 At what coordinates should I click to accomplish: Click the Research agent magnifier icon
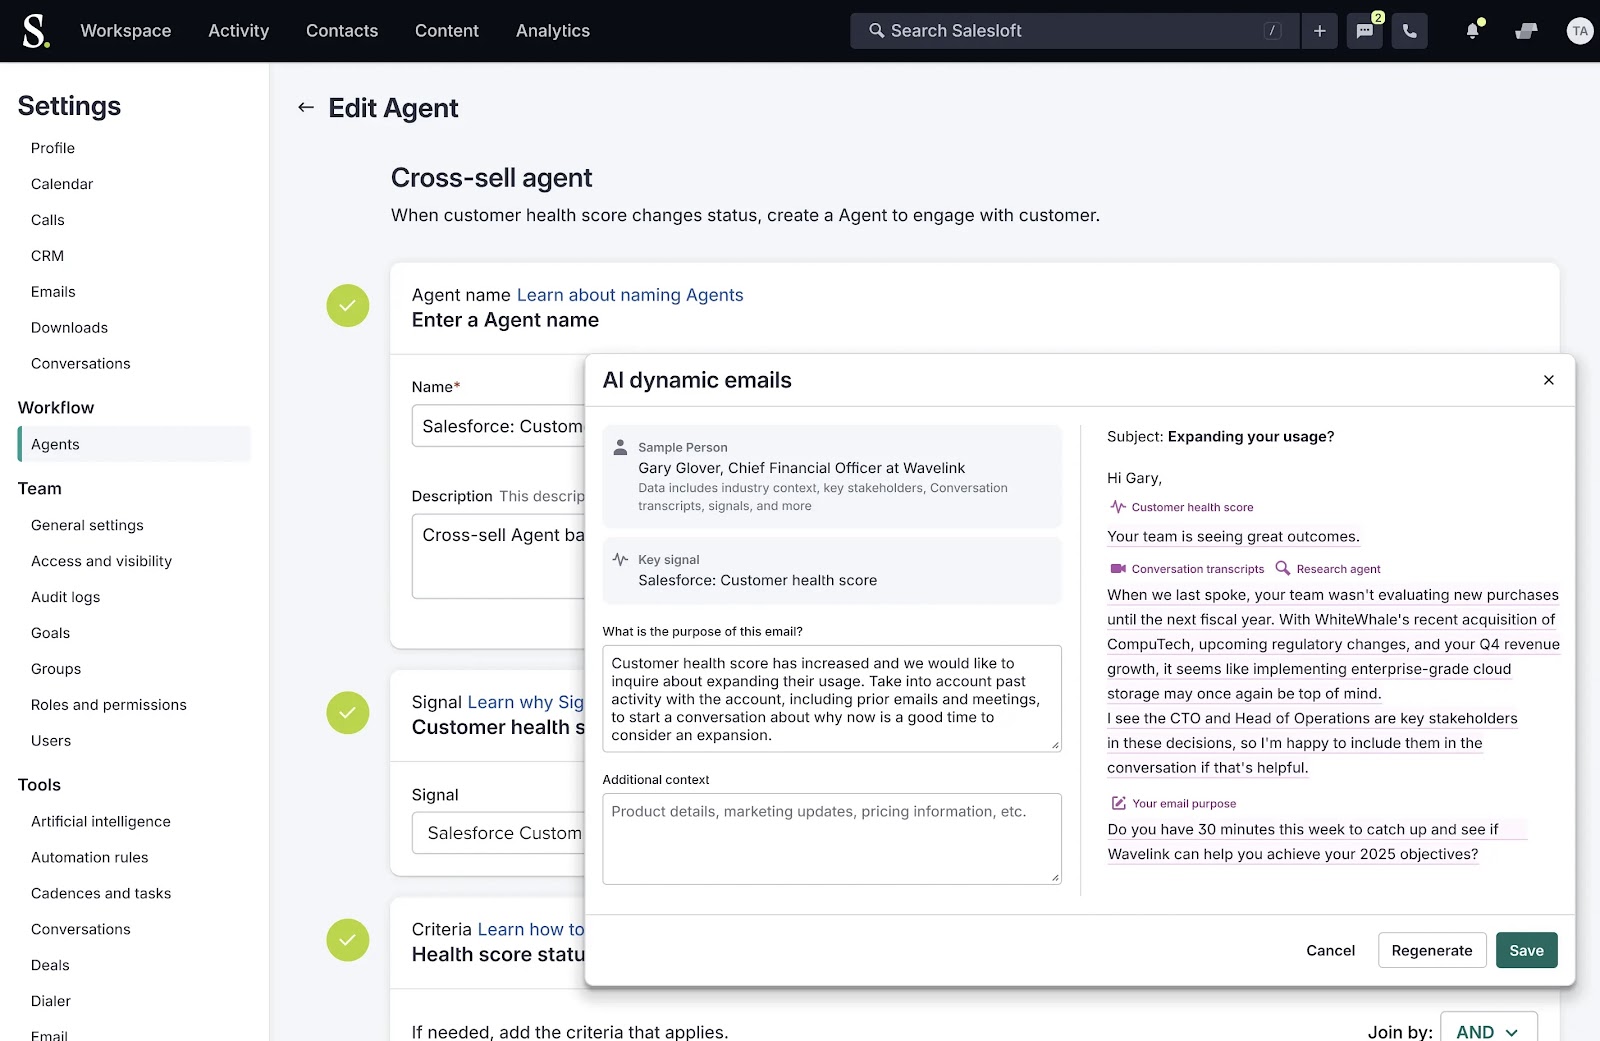click(x=1282, y=568)
